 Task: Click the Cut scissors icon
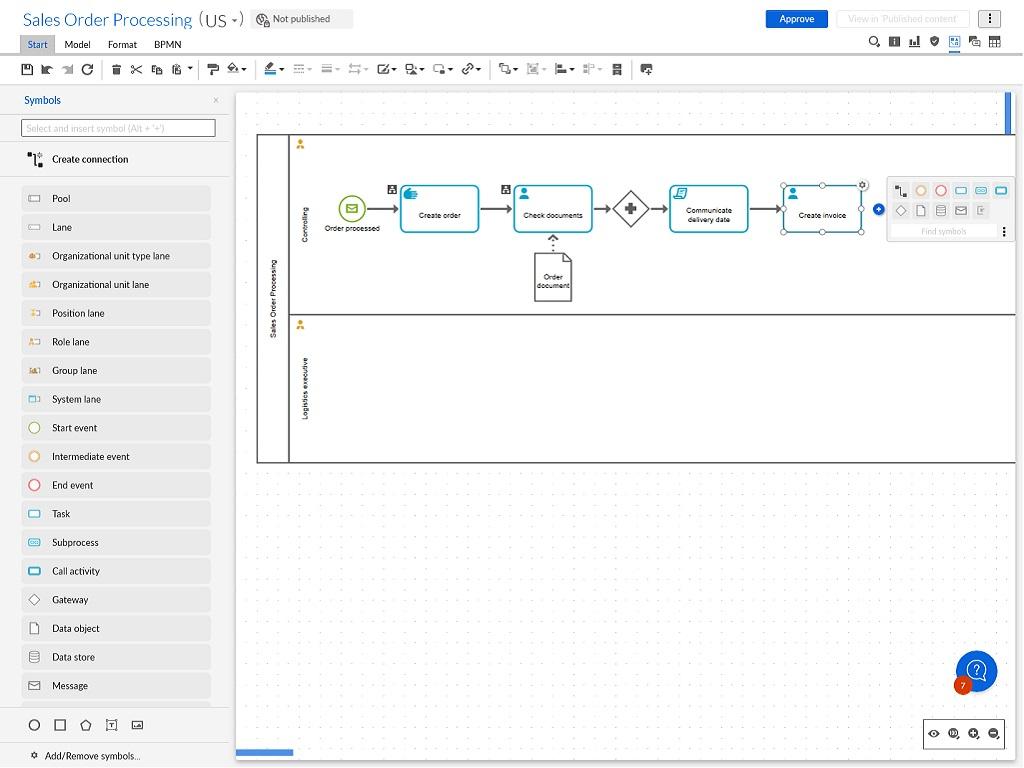coord(136,69)
